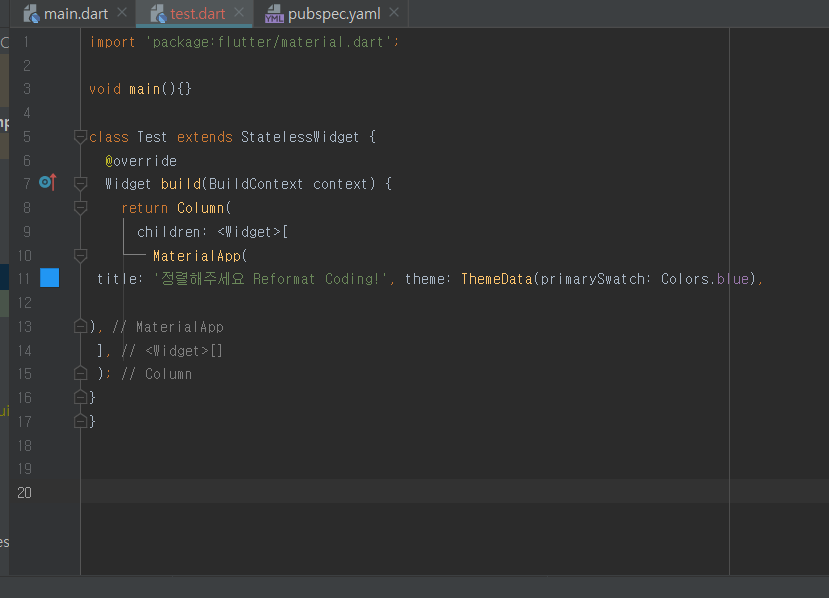
Task: Click the override gutter icon on line 7
Action: pyautogui.click(x=48, y=182)
